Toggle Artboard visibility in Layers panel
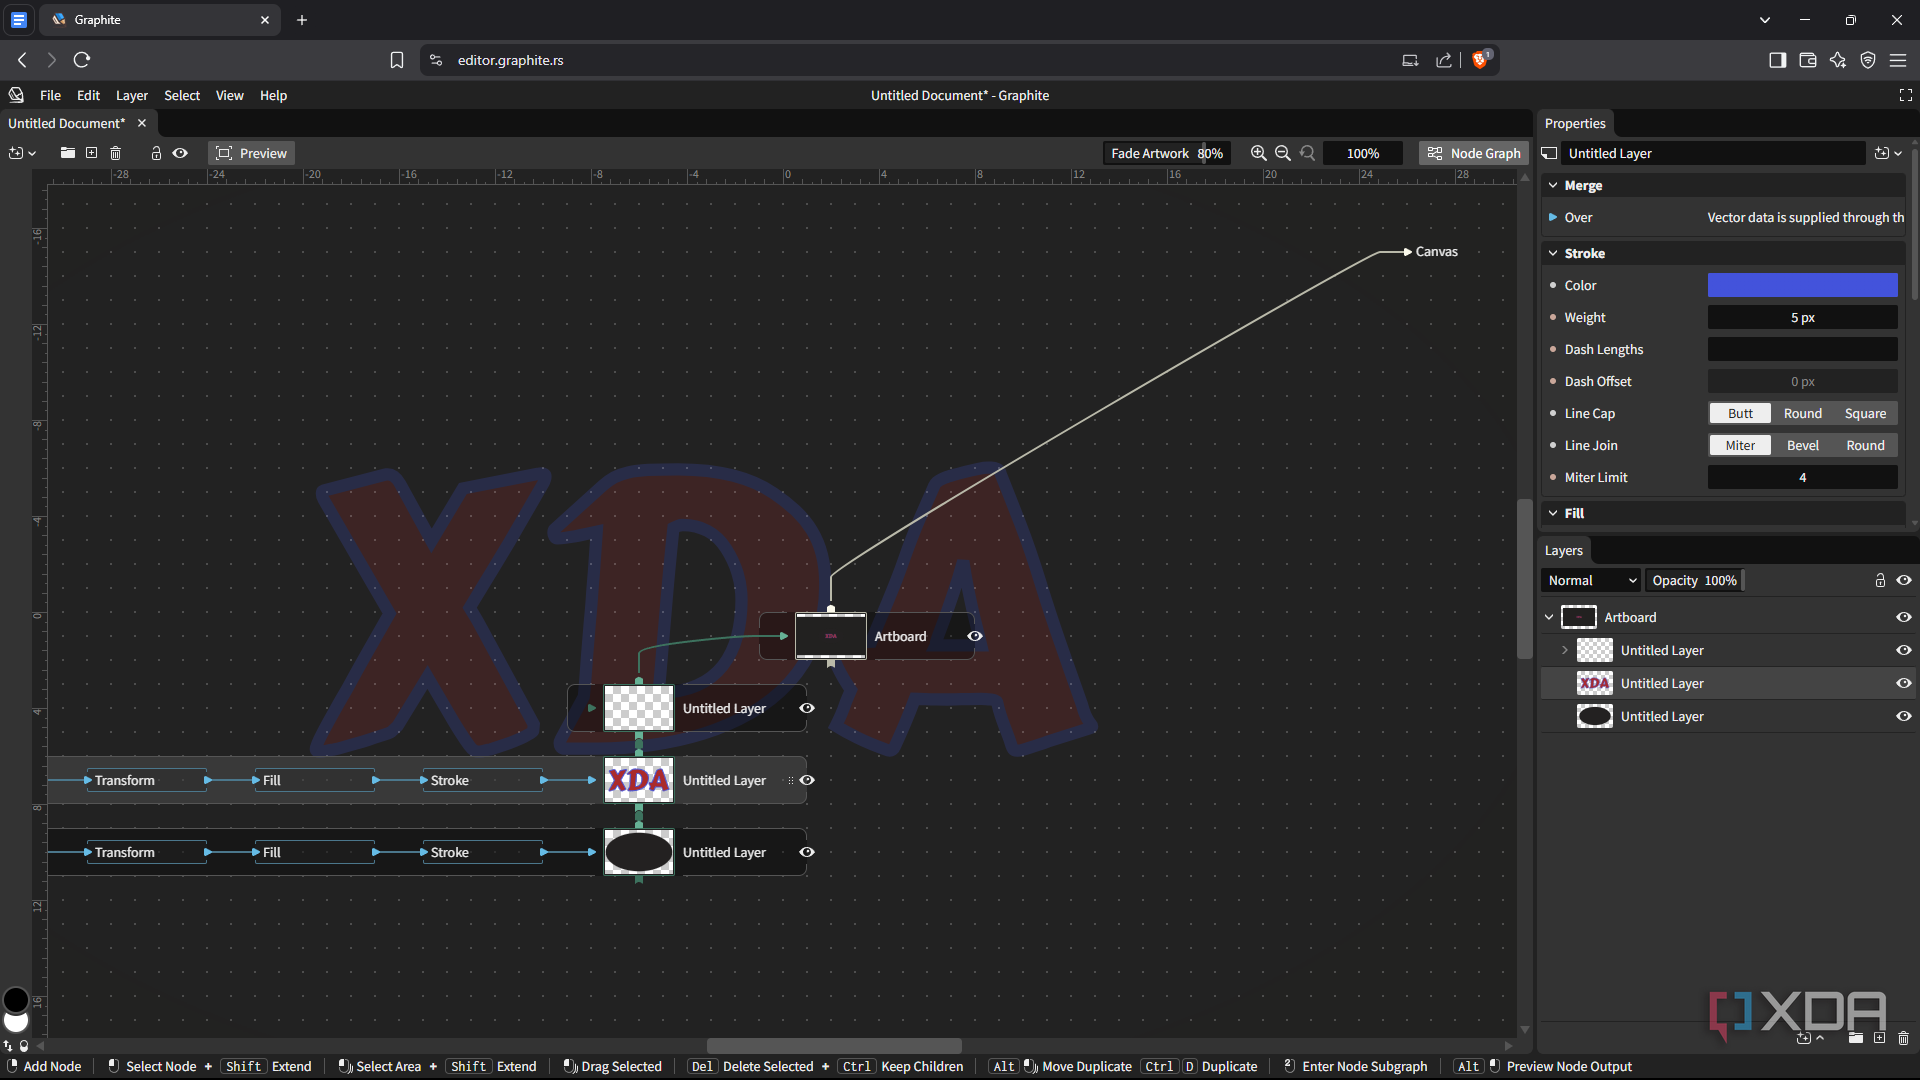Viewport: 1920px width, 1080px height. click(1904, 617)
